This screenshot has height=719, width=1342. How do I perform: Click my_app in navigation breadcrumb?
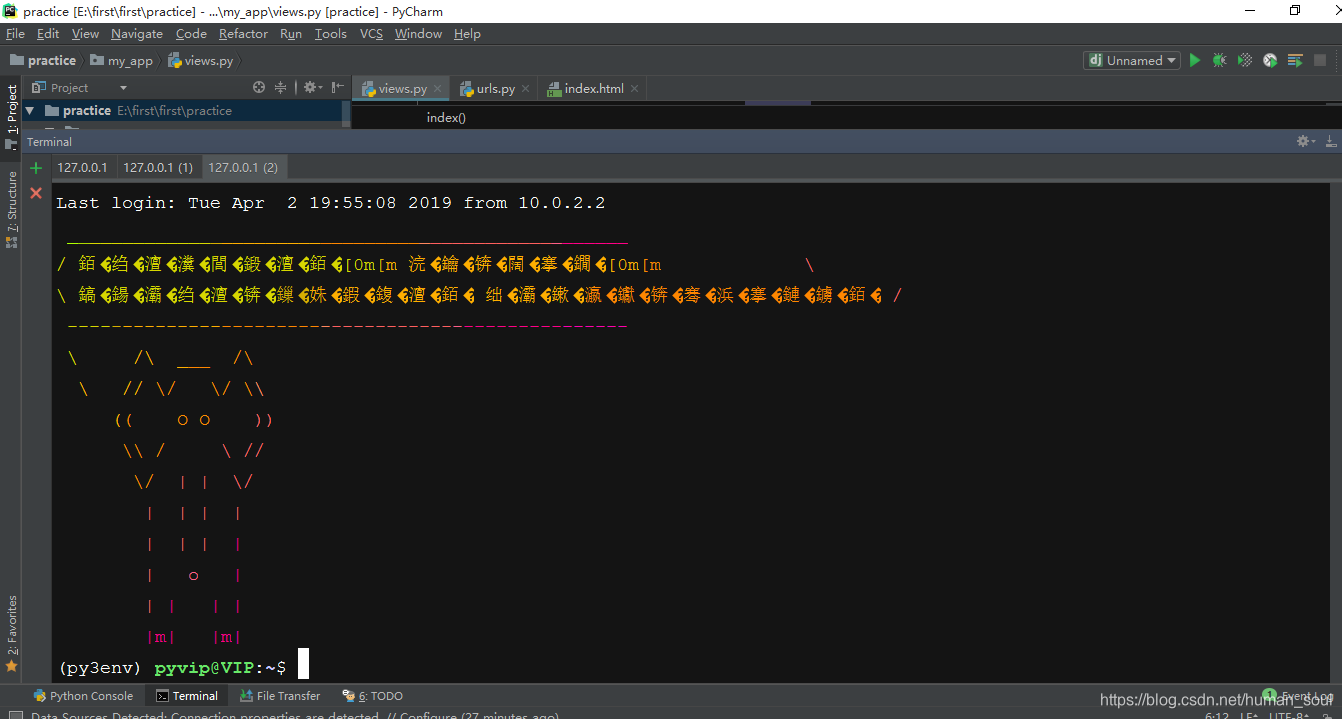[x=122, y=60]
